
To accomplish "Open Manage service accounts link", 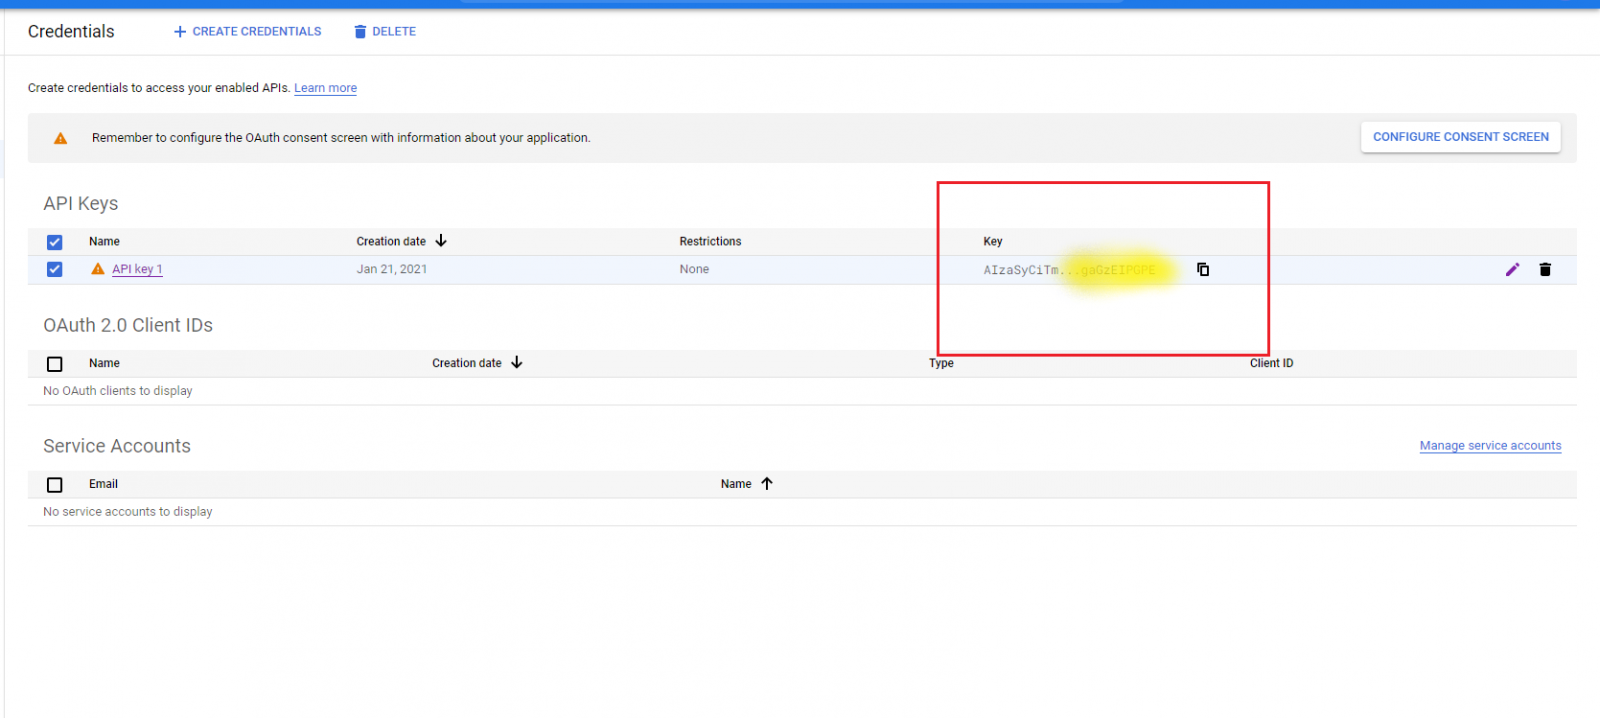I will (1490, 446).
